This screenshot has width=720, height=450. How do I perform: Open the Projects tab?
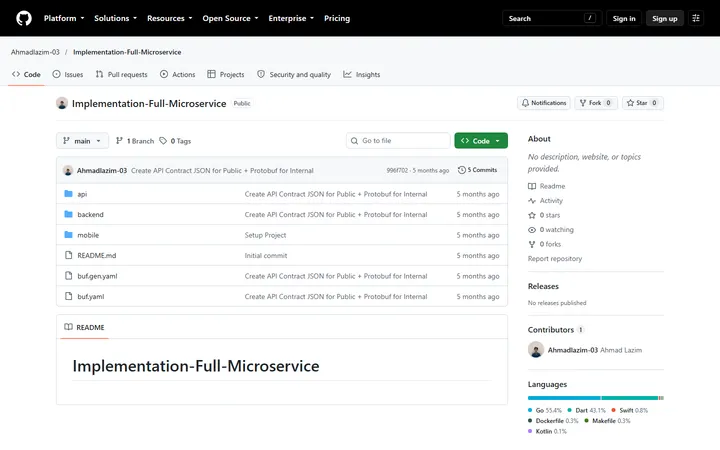(225, 74)
